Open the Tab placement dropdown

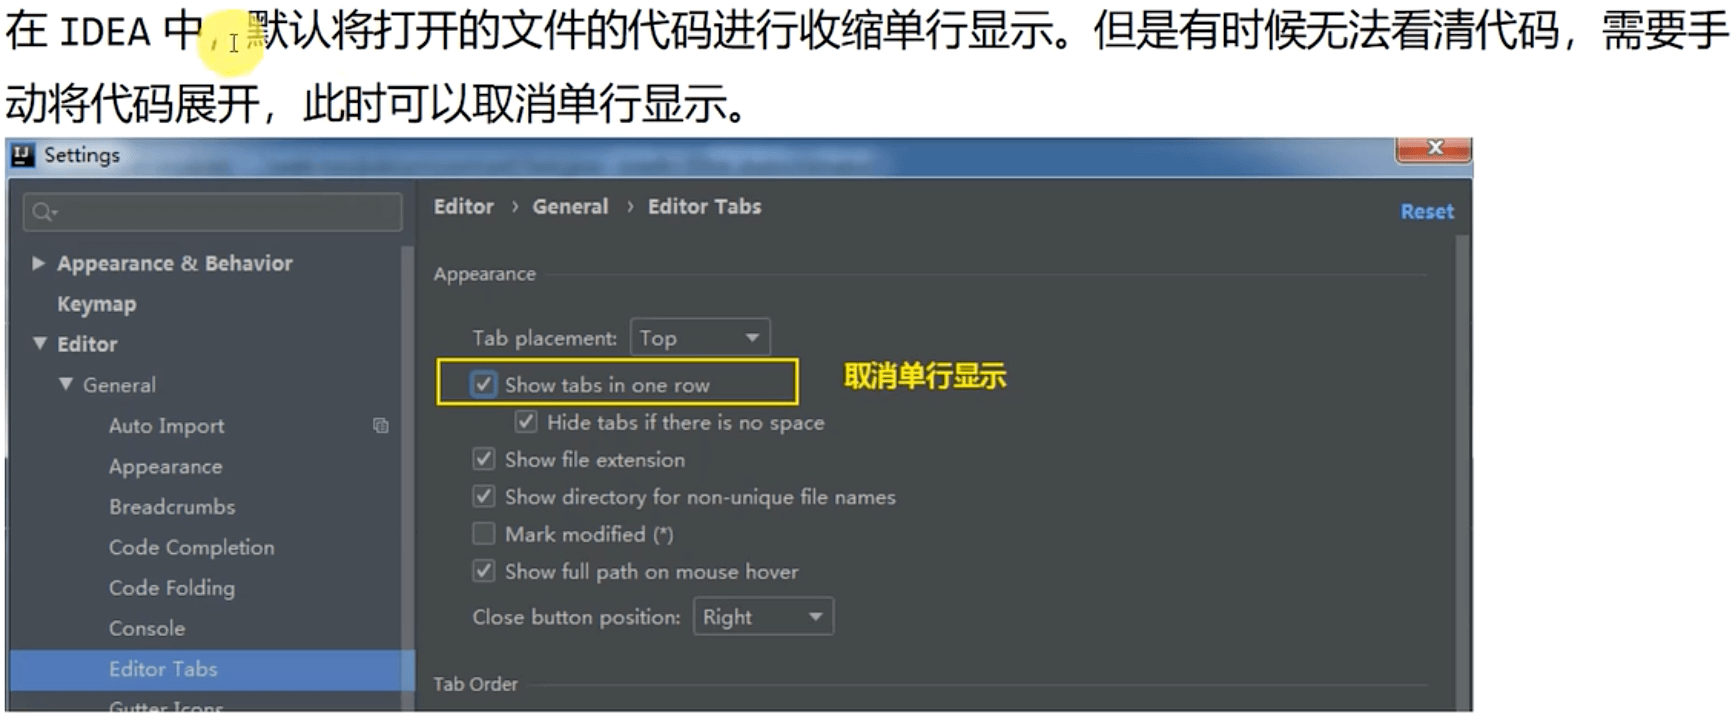[x=700, y=338]
